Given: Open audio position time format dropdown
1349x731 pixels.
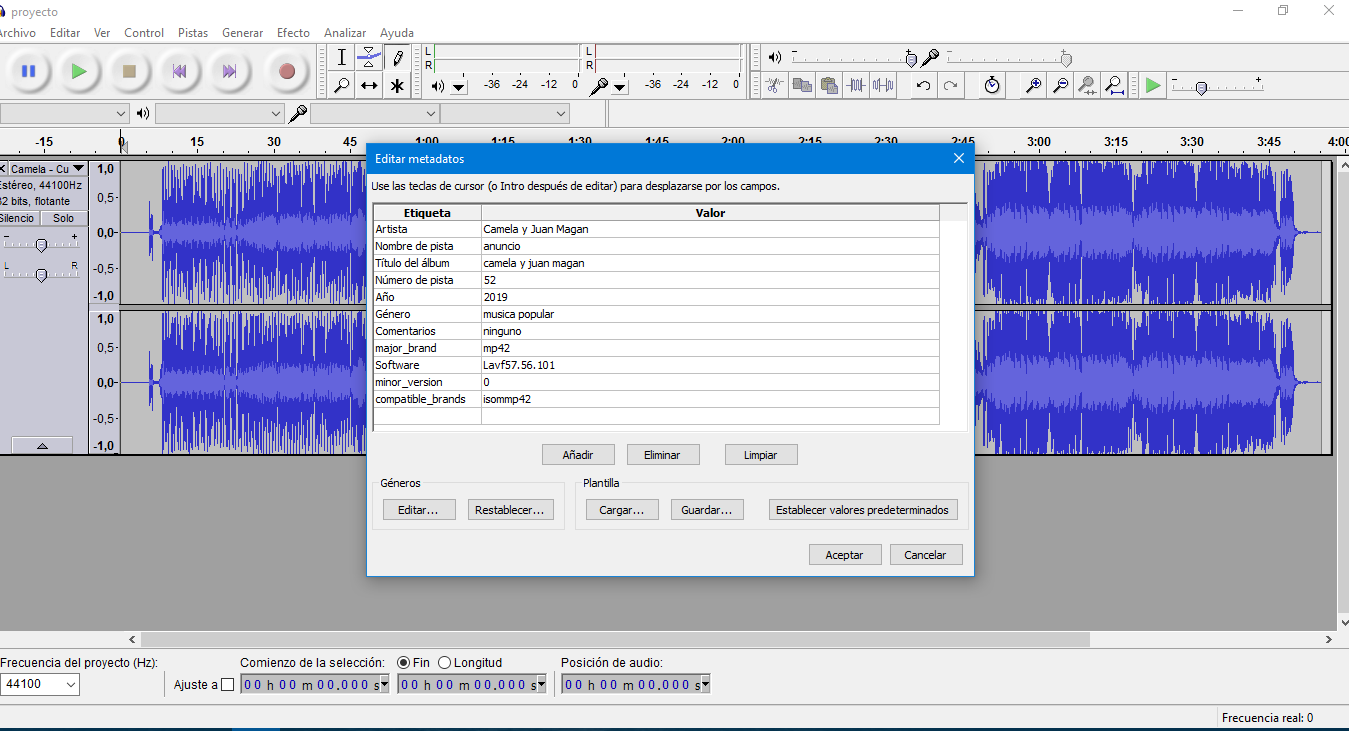Looking at the screenshot, I should (x=705, y=684).
